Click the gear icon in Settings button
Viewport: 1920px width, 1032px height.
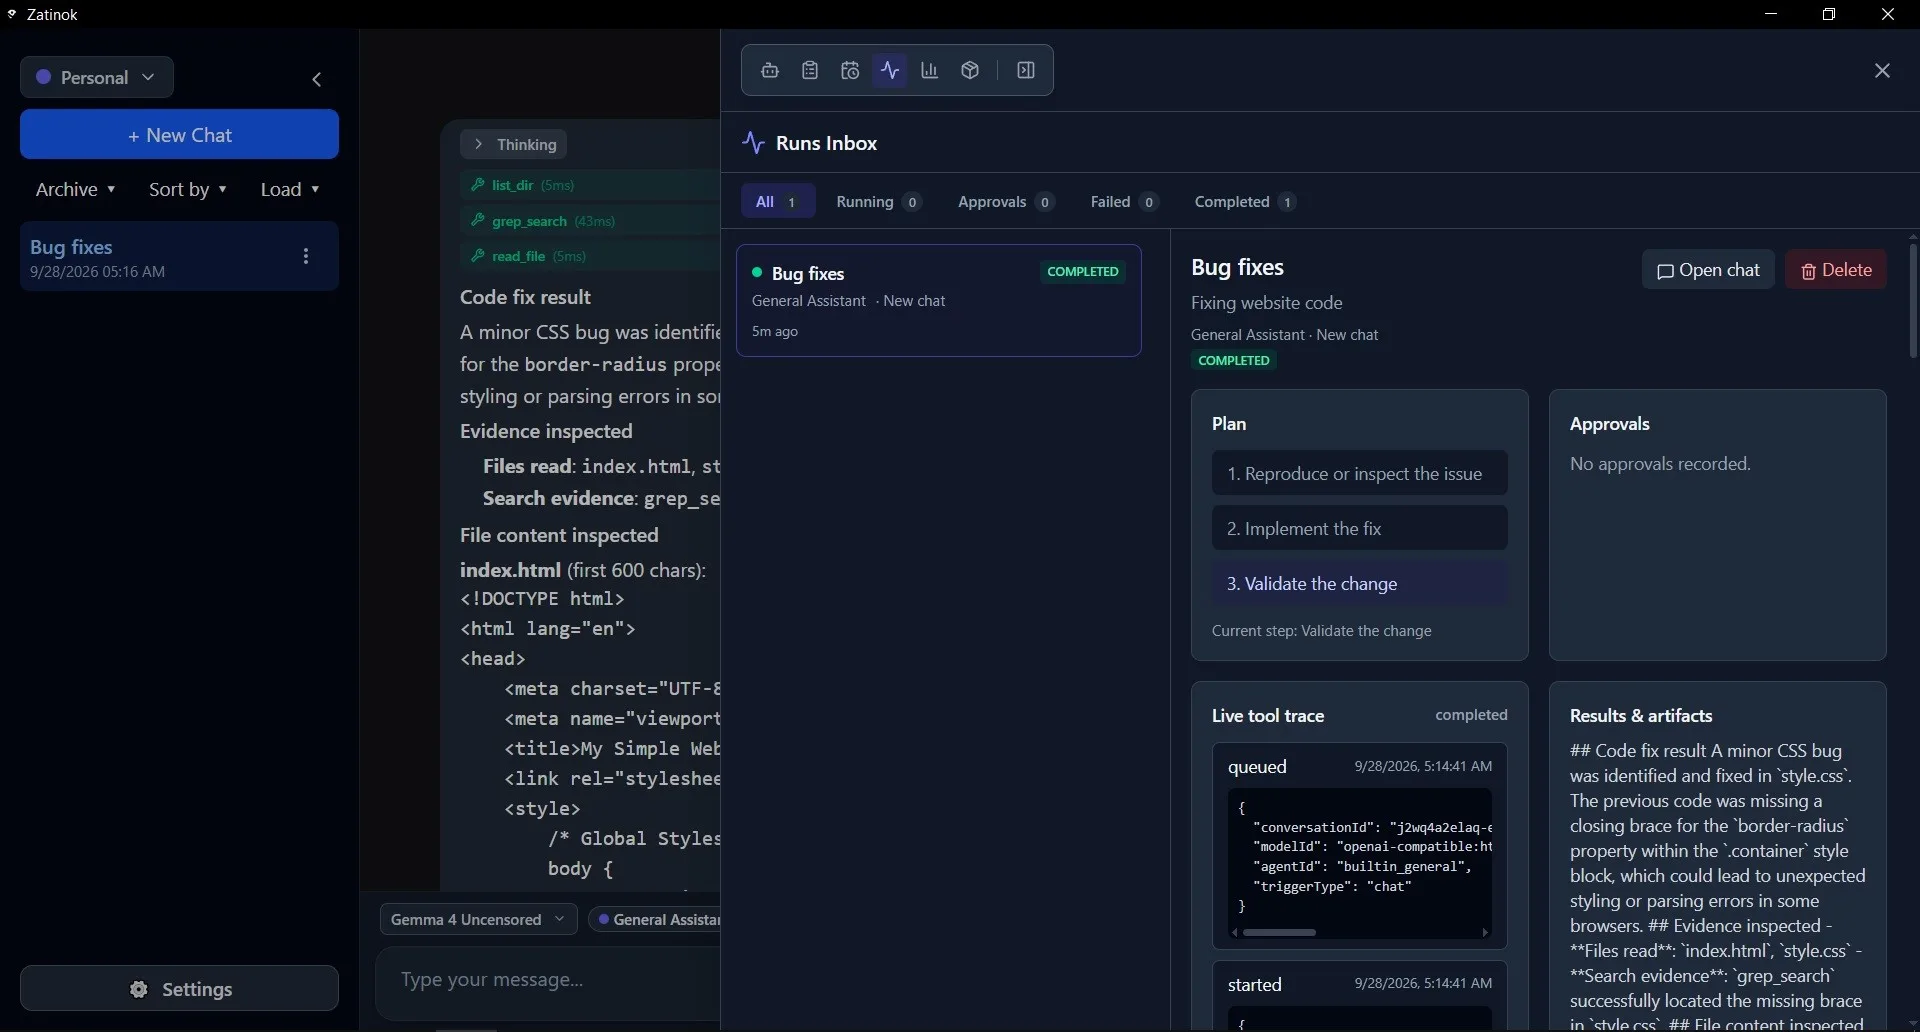[139, 989]
